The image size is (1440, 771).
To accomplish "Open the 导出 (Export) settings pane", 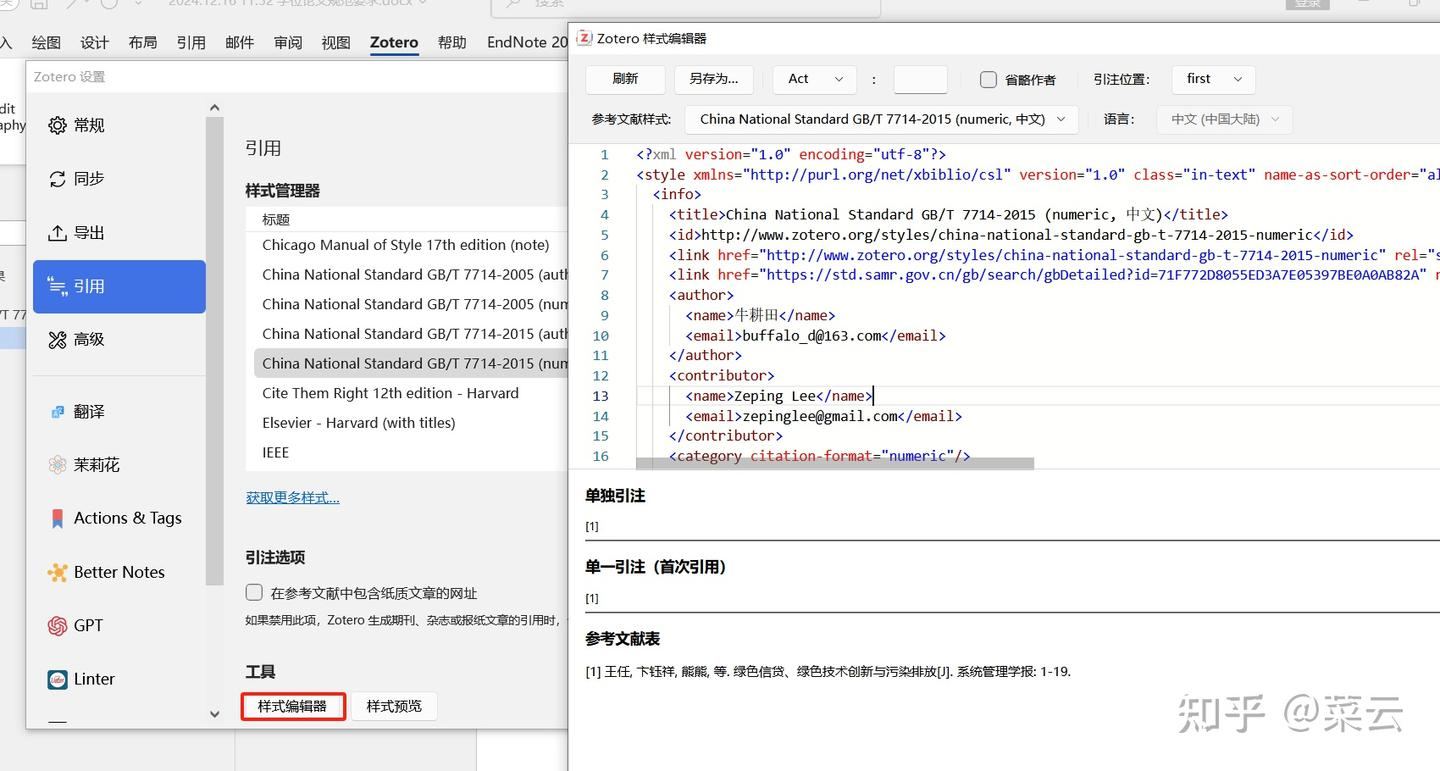I will click(89, 233).
